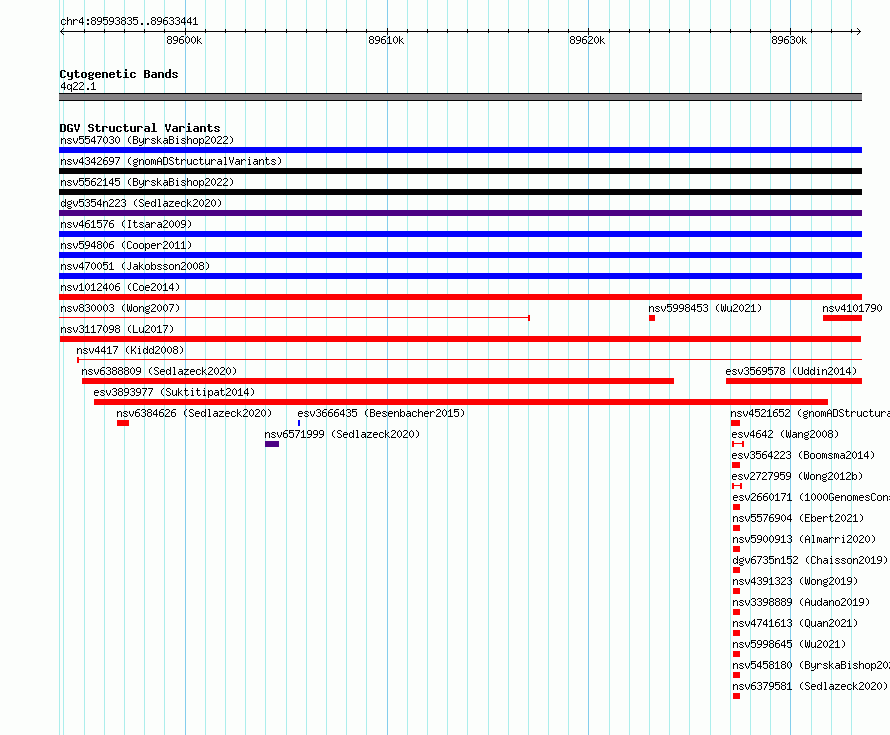Click the red block under nsv5998453
The width and height of the screenshot is (890, 735).
click(652, 318)
